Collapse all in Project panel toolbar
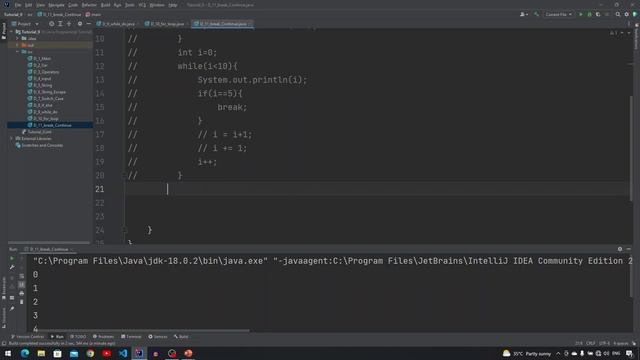640x360 pixels. pos(69,24)
